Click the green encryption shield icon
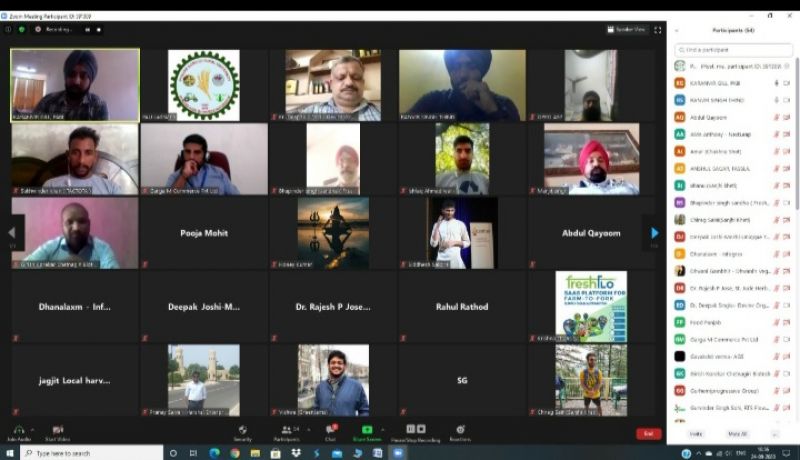Screen dimensions: 800x460 pyautogui.click(x=21, y=30)
